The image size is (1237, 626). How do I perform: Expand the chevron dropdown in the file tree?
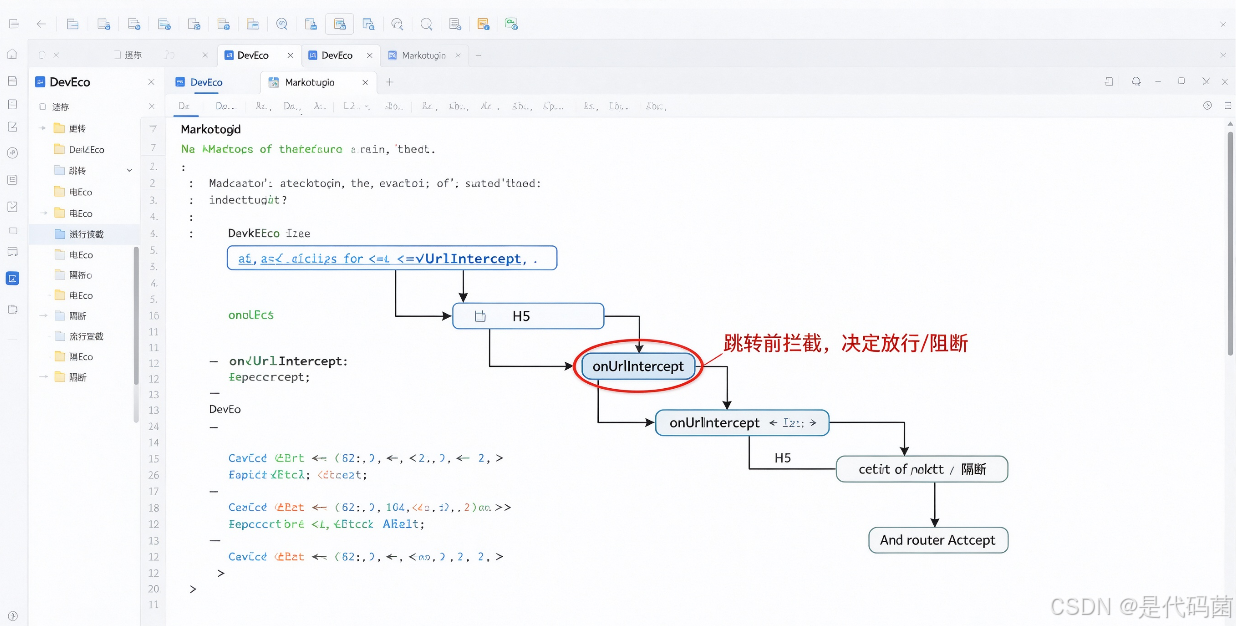(x=130, y=171)
